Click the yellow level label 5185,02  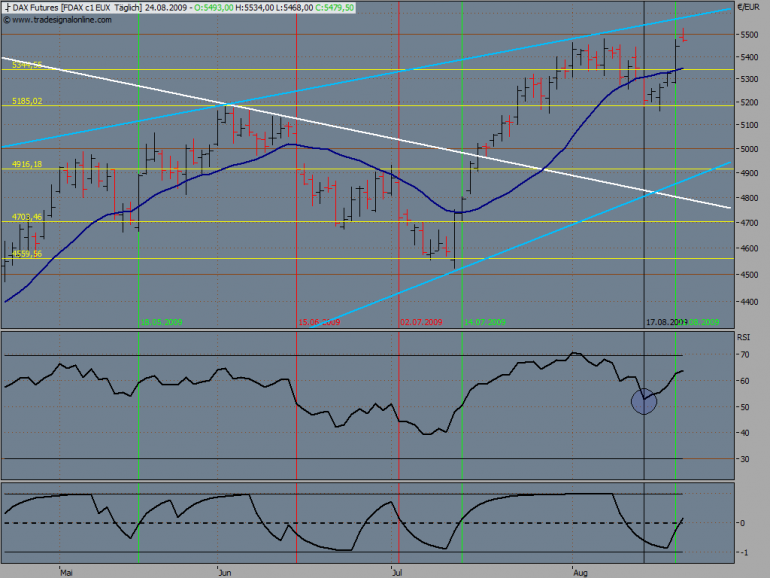27,101
